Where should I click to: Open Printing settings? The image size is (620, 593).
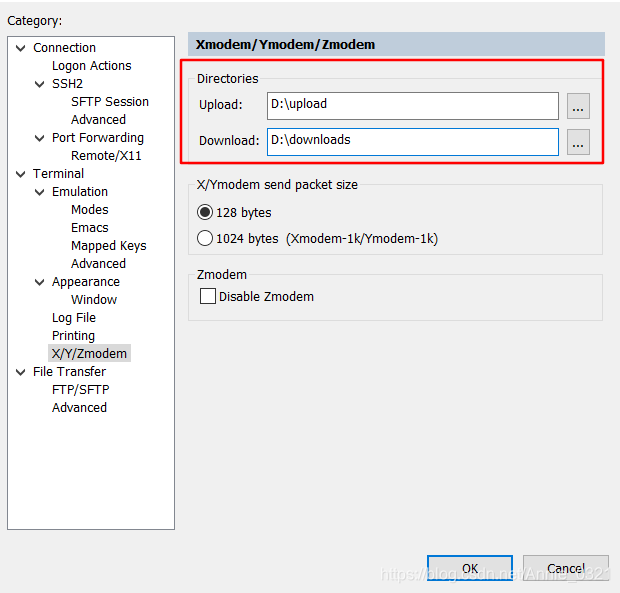pos(74,336)
